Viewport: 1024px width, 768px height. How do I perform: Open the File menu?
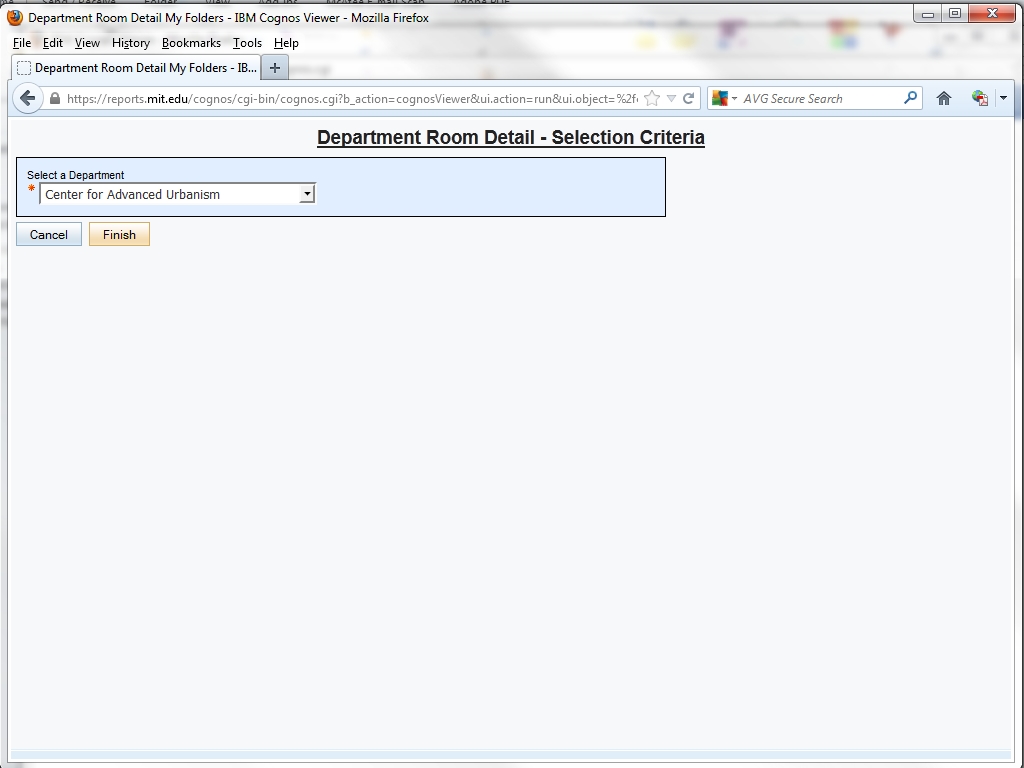(x=21, y=43)
